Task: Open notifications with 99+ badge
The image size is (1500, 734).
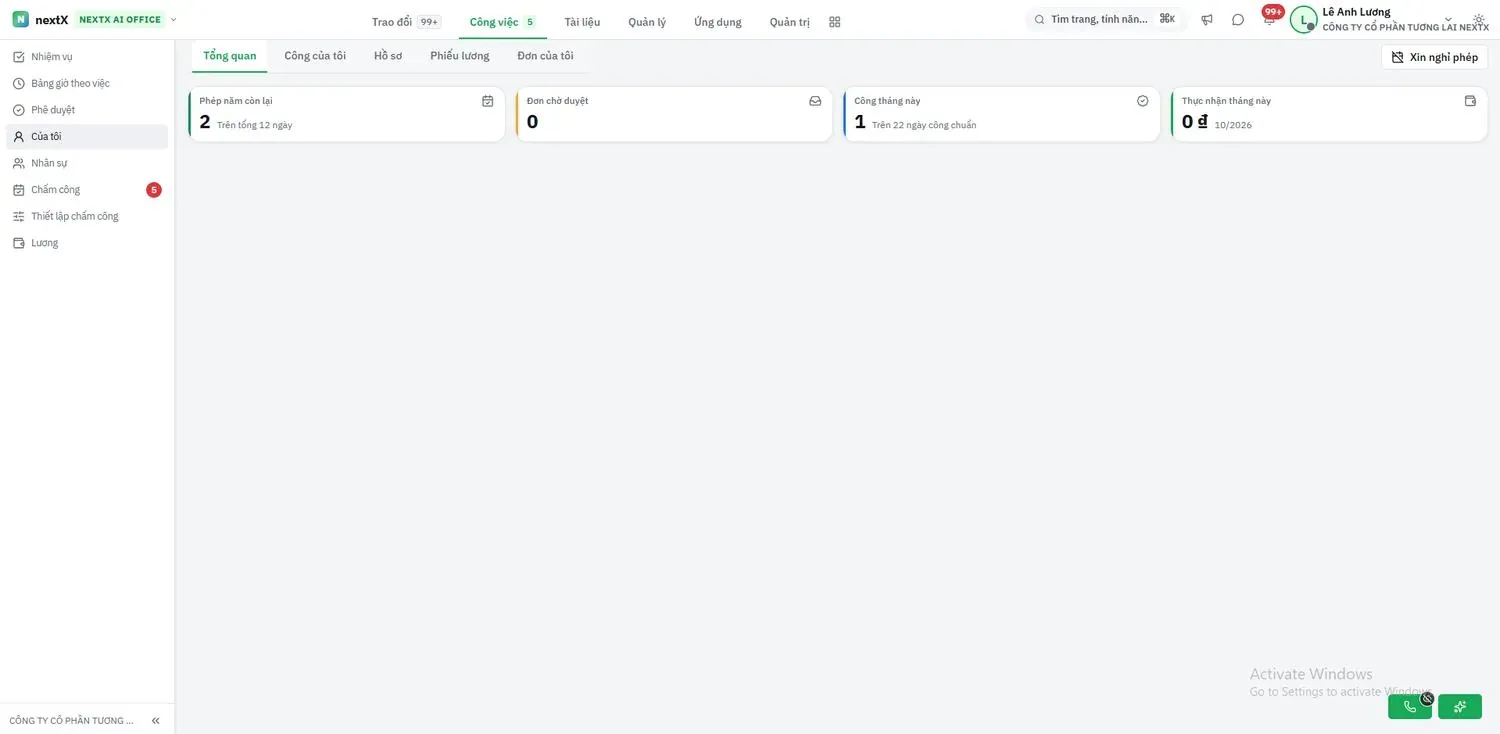Action: (x=1270, y=18)
